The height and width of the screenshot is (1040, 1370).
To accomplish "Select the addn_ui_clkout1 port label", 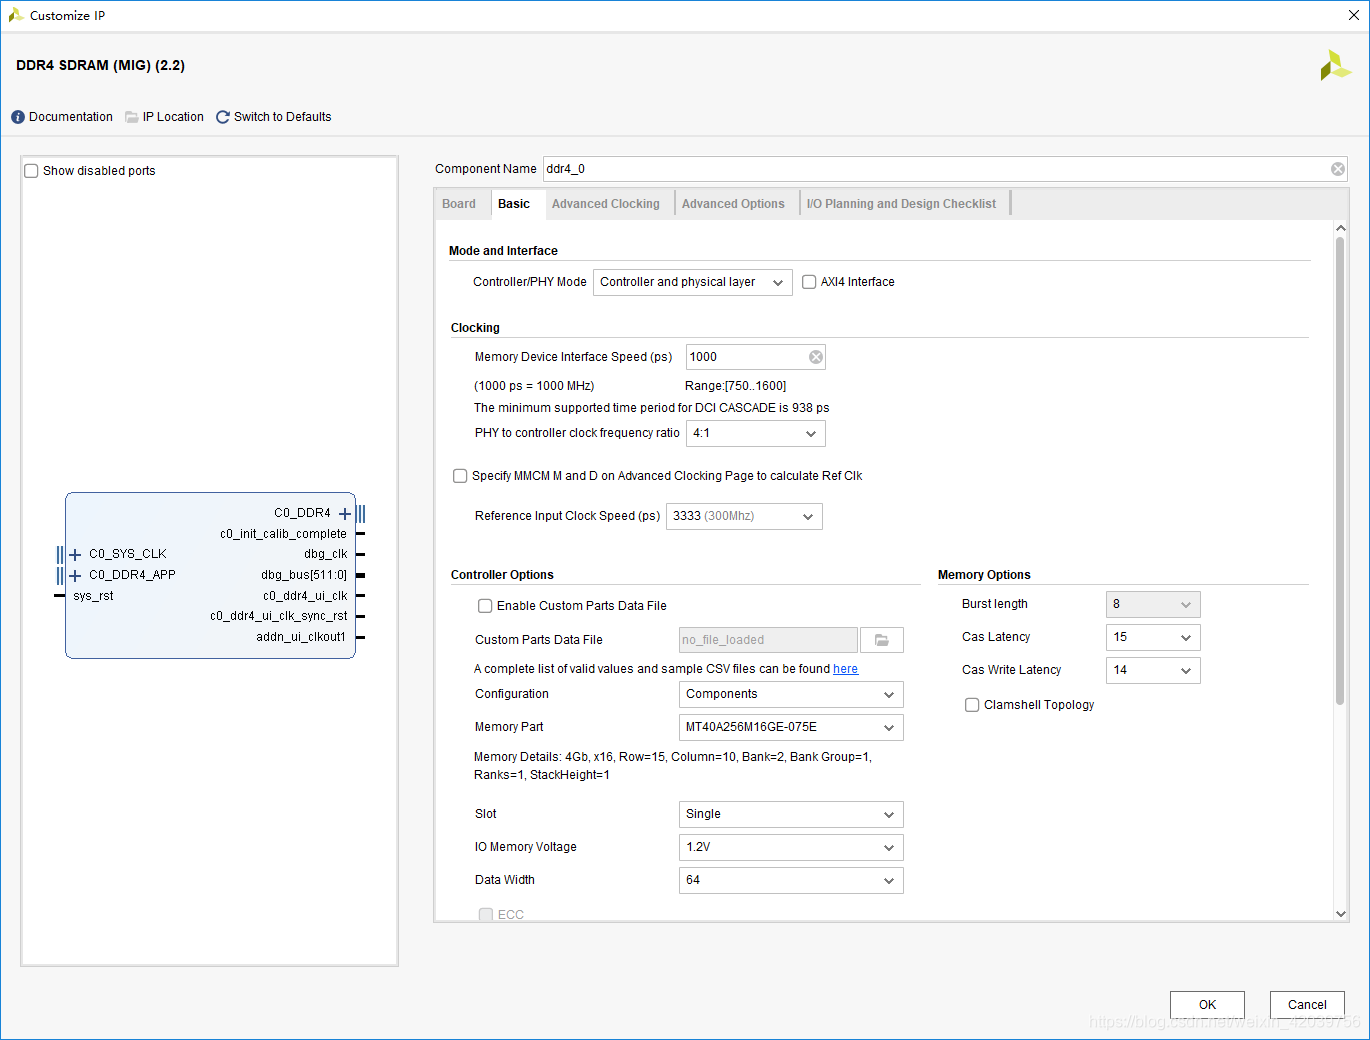I will pos(301,637).
